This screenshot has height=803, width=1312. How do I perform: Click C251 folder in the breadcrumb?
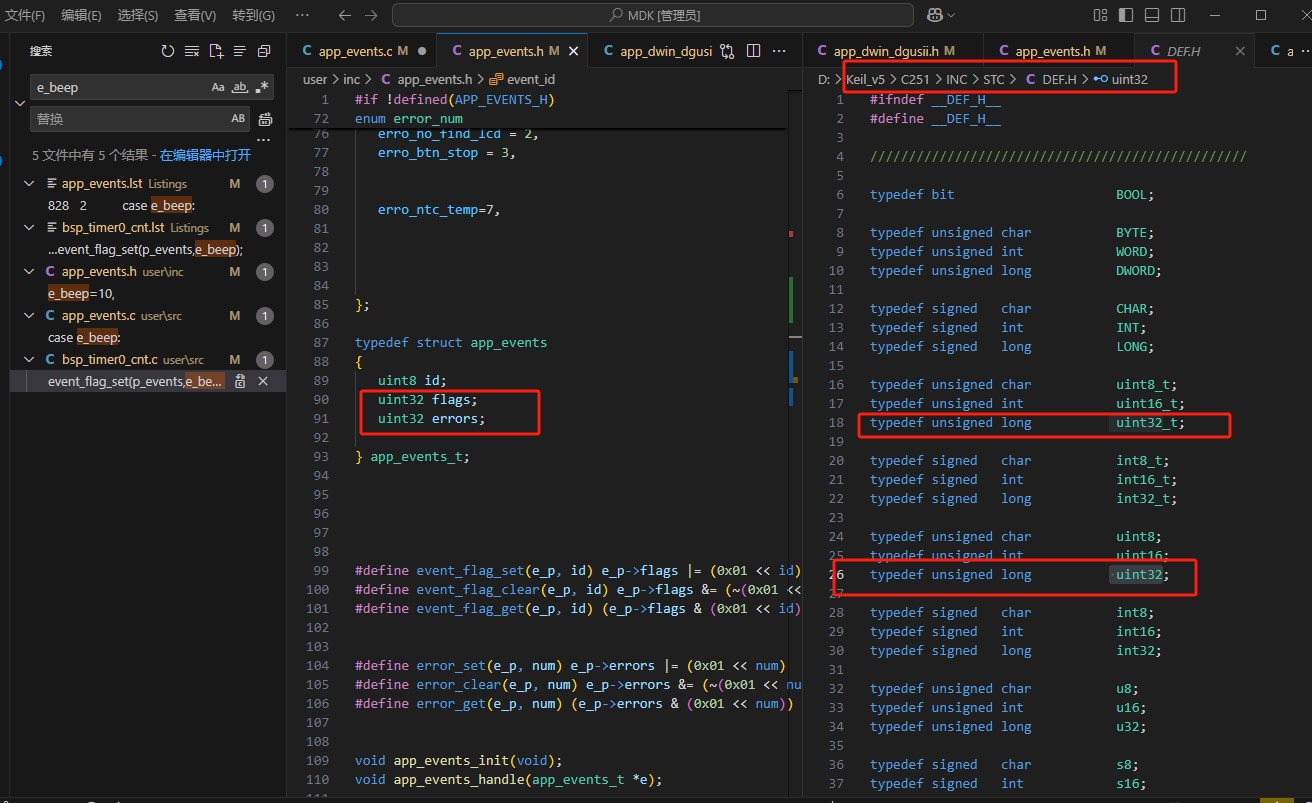pos(917,78)
